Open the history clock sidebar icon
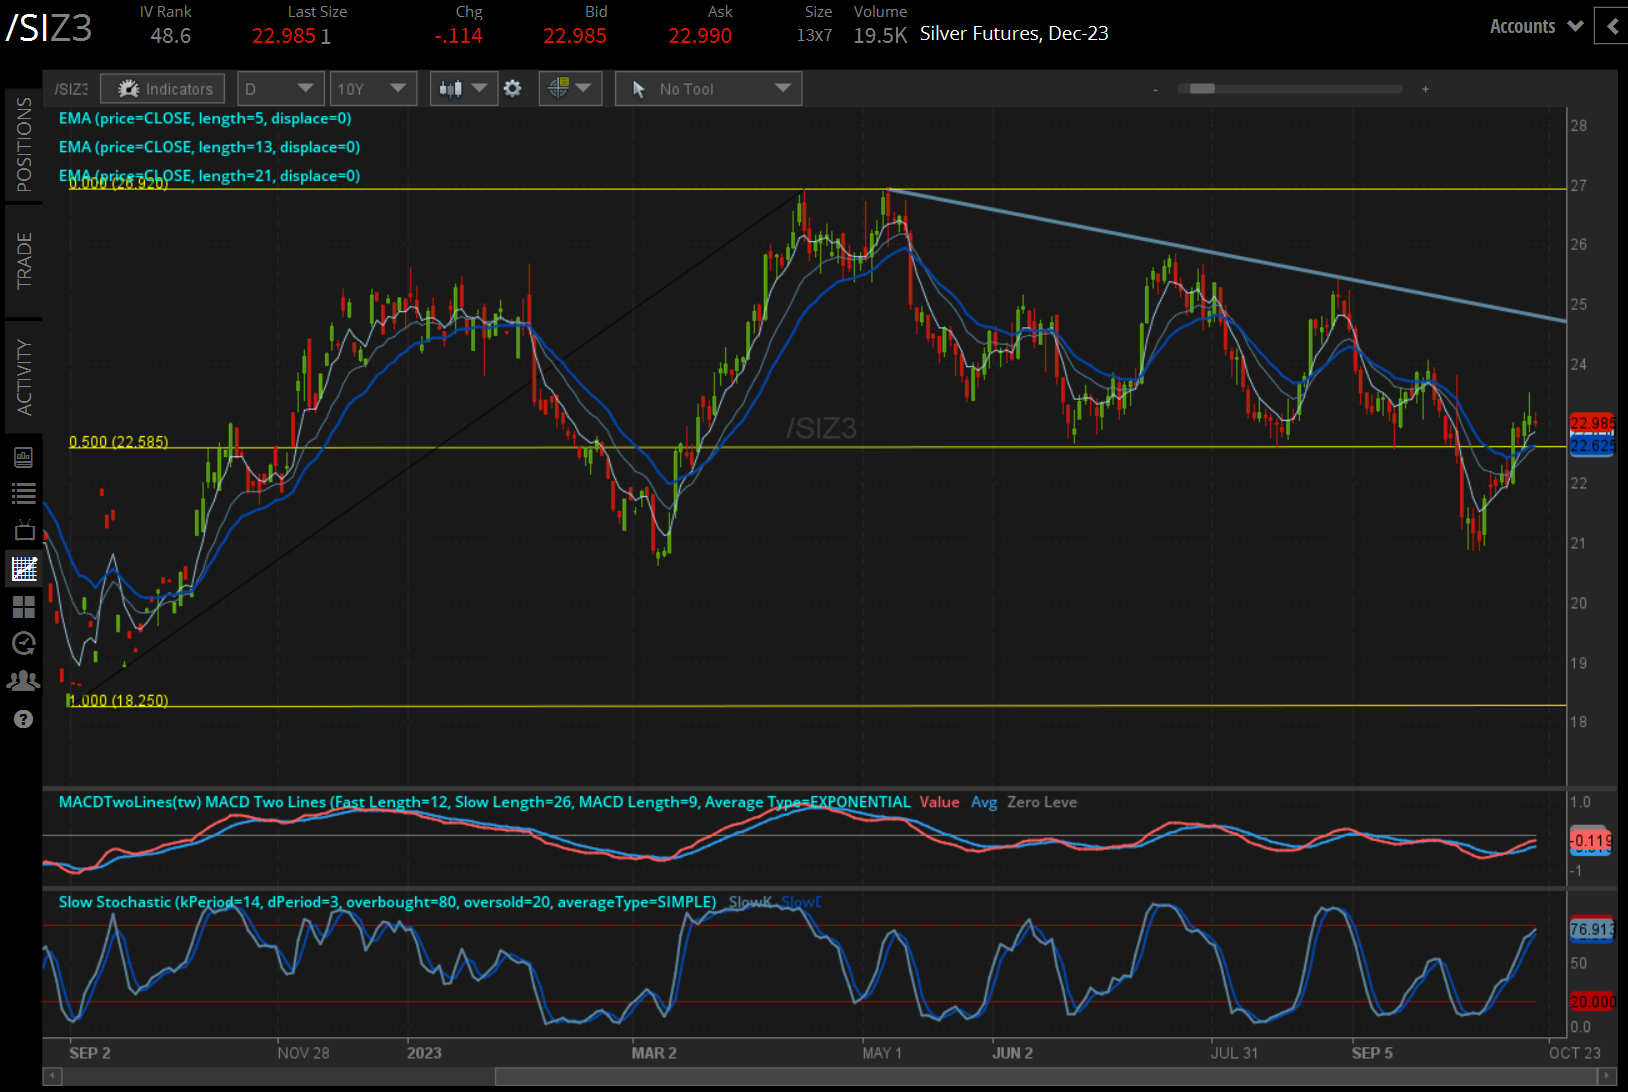This screenshot has height=1092, width=1628. 23,643
